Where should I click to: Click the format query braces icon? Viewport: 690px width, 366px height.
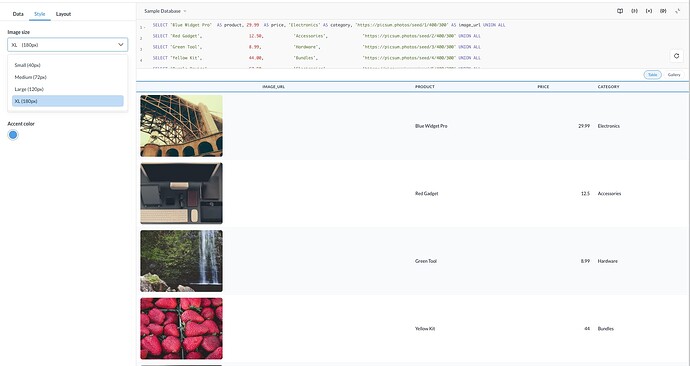[634, 11]
